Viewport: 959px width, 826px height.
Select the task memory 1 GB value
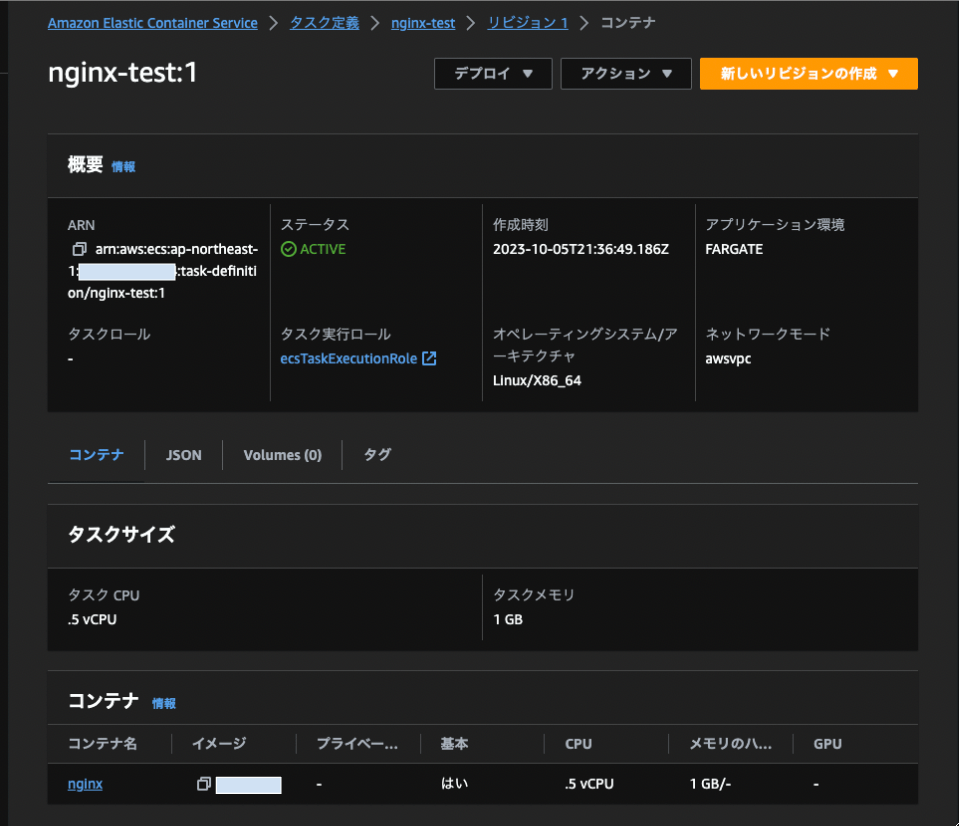508,619
